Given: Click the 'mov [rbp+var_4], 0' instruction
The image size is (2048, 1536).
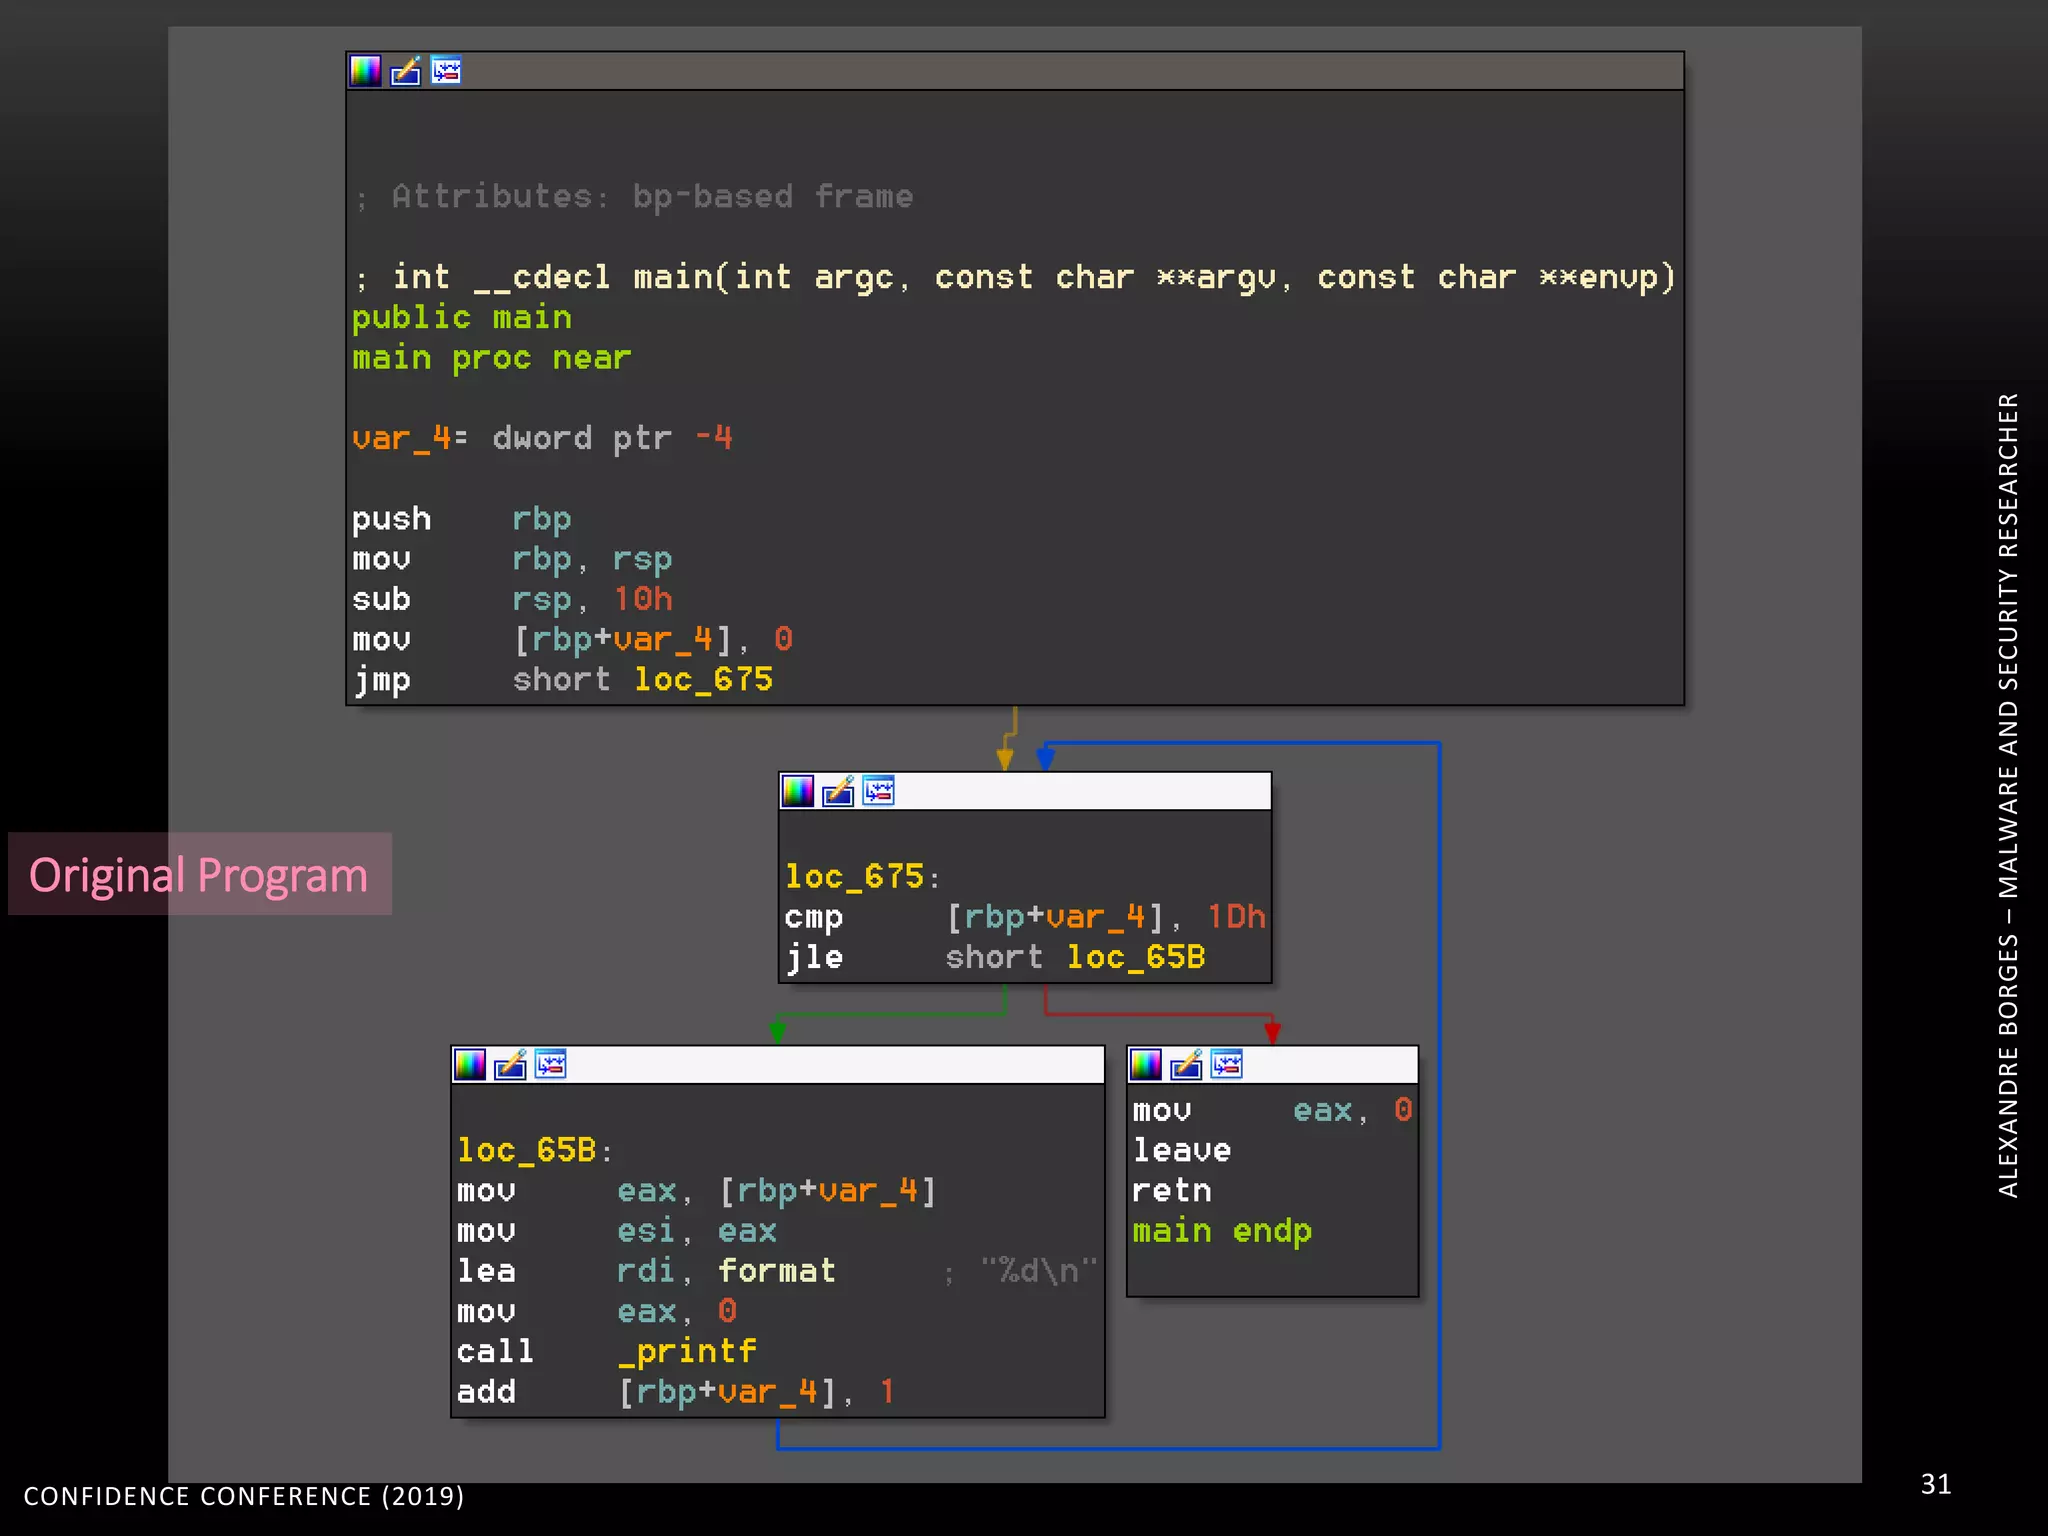Looking at the screenshot, I should coord(573,639).
